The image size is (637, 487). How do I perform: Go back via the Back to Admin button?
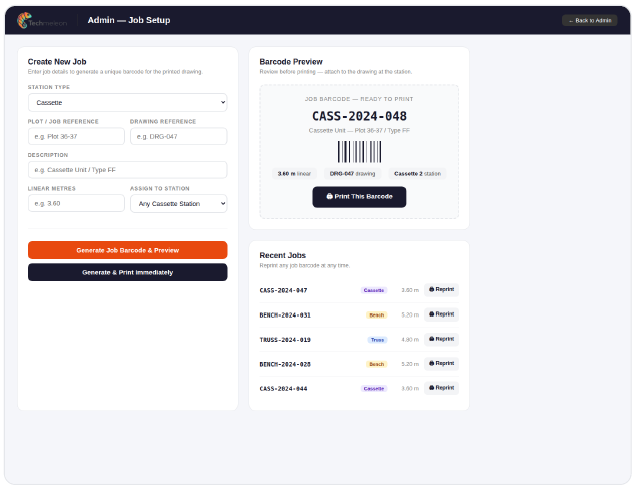[x=589, y=20]
